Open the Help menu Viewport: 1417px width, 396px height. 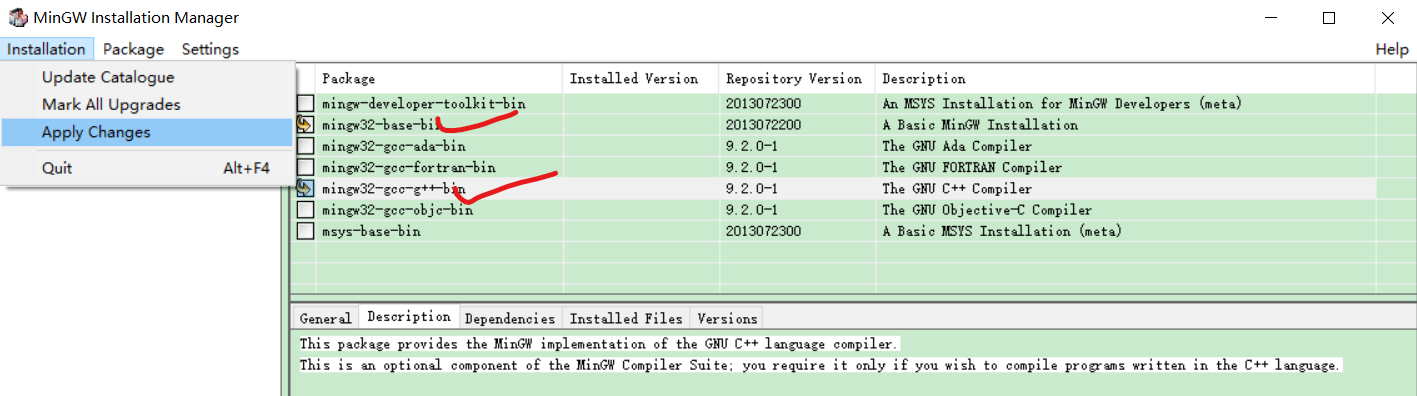click(x=1392, y=49)
